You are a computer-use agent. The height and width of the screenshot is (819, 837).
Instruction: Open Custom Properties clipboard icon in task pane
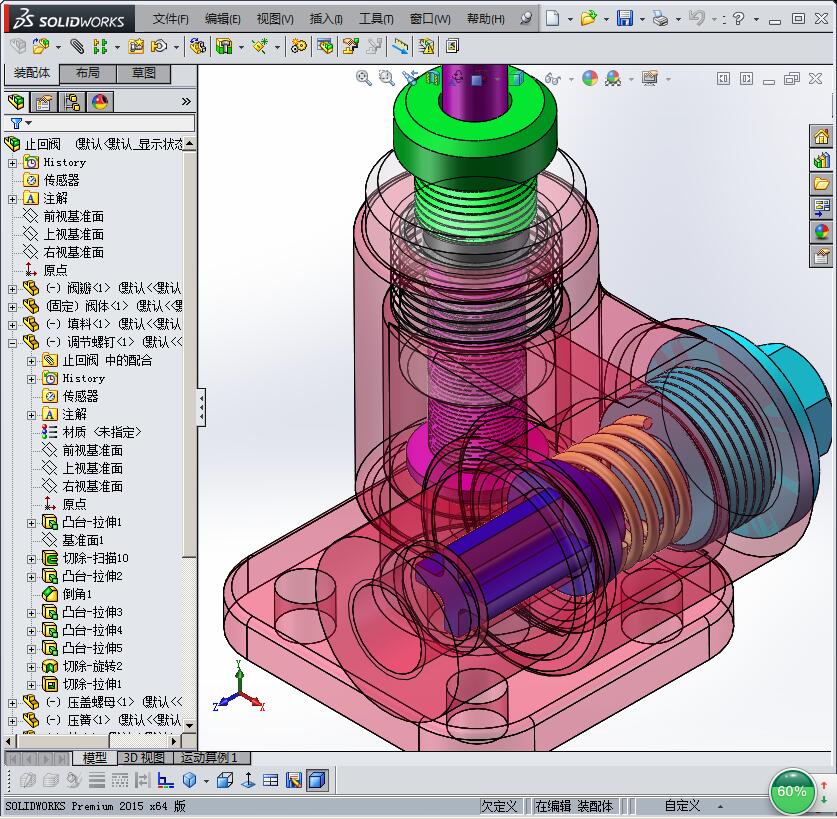[x=822, y=256]
